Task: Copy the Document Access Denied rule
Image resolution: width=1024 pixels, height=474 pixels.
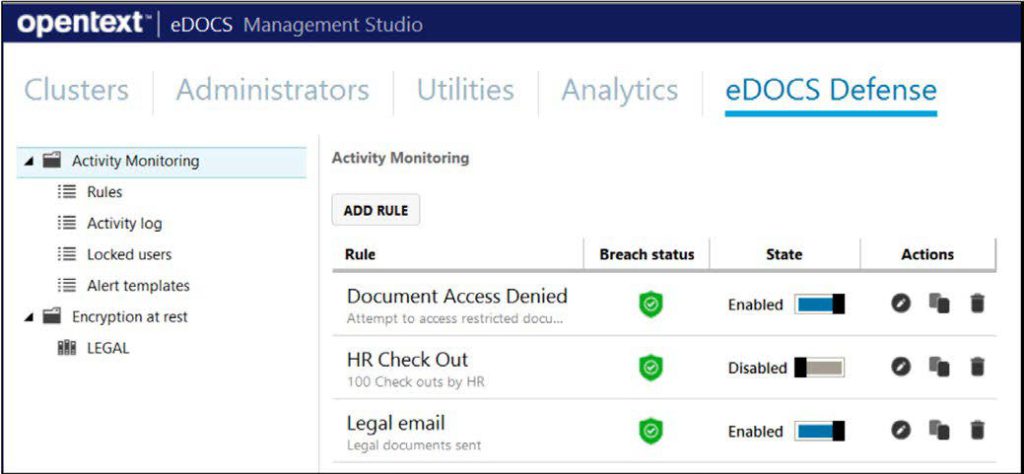Action: point(939,304)
